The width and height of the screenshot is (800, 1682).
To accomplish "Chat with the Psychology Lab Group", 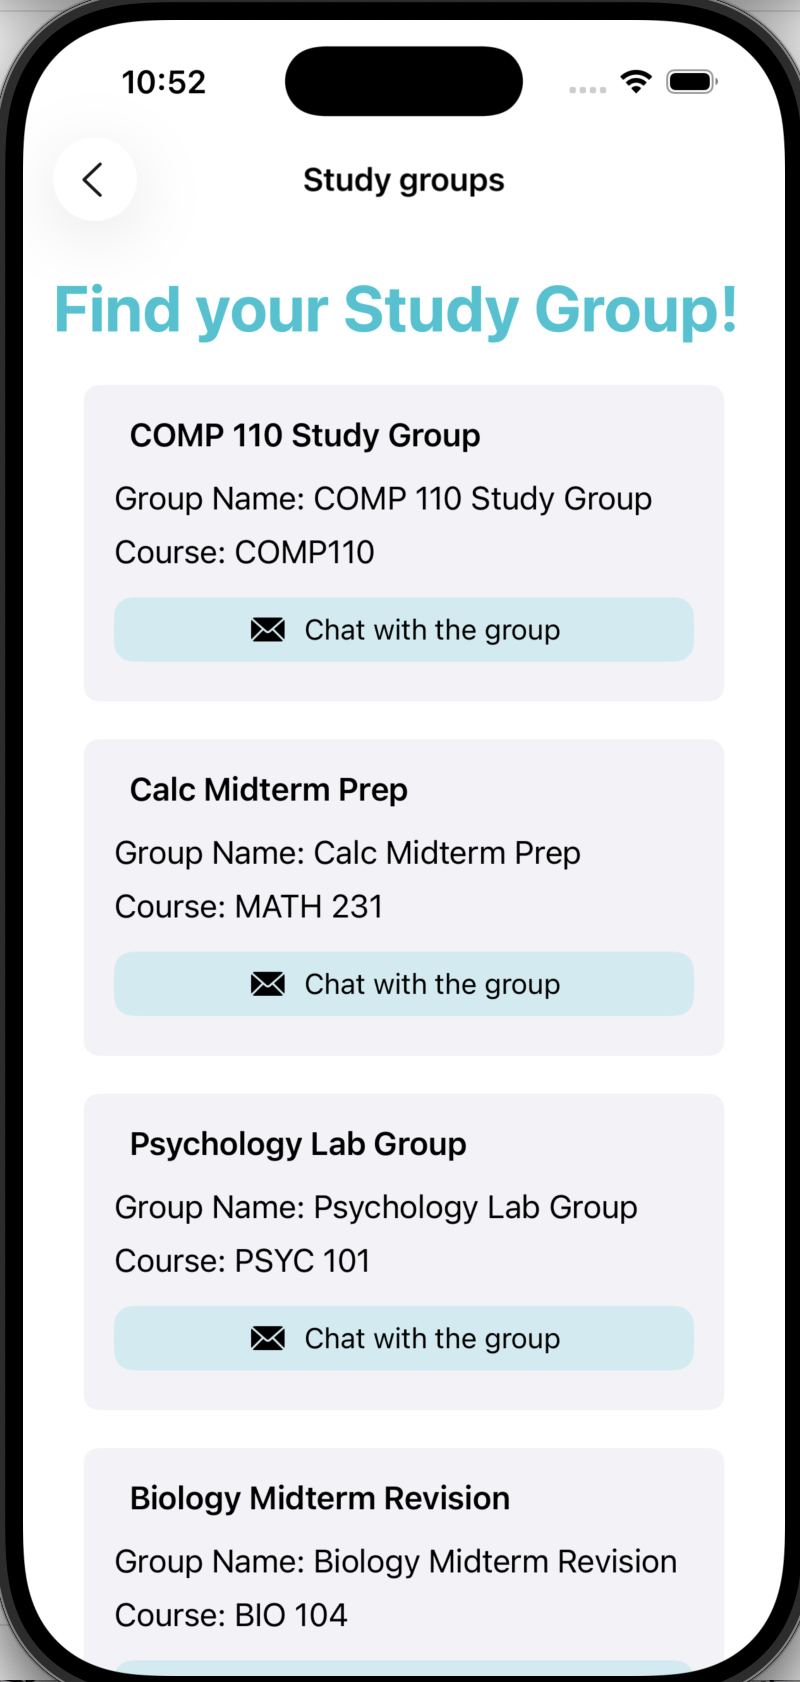I will (404, 1338).
